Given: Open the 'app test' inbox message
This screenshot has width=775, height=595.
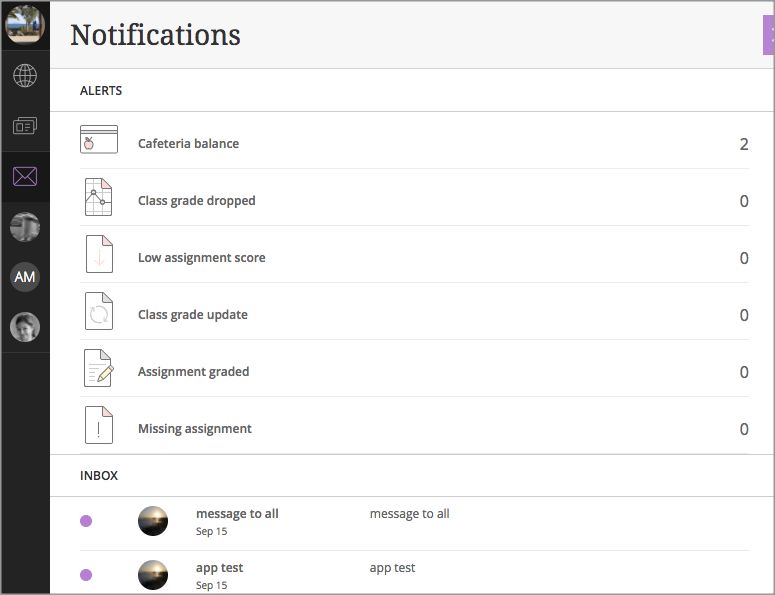Looking at the screenshot, I should (x=414, y=573).
